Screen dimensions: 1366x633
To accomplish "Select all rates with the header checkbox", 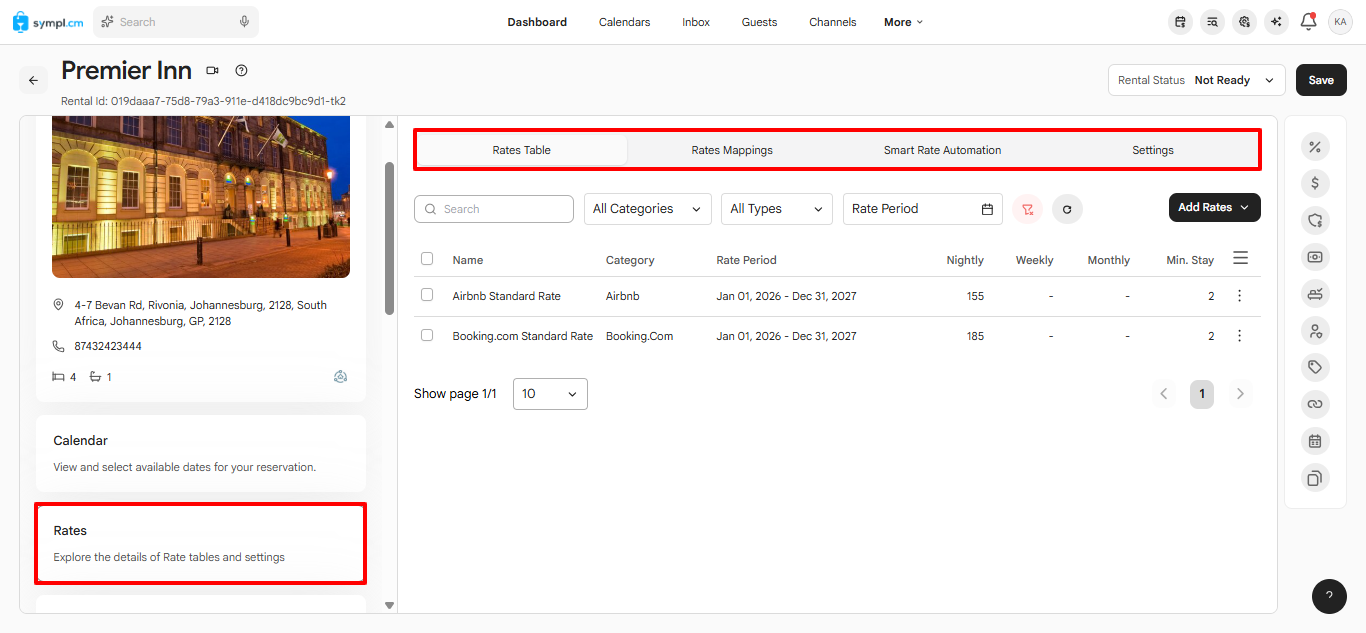I will (x=427, y=259).
